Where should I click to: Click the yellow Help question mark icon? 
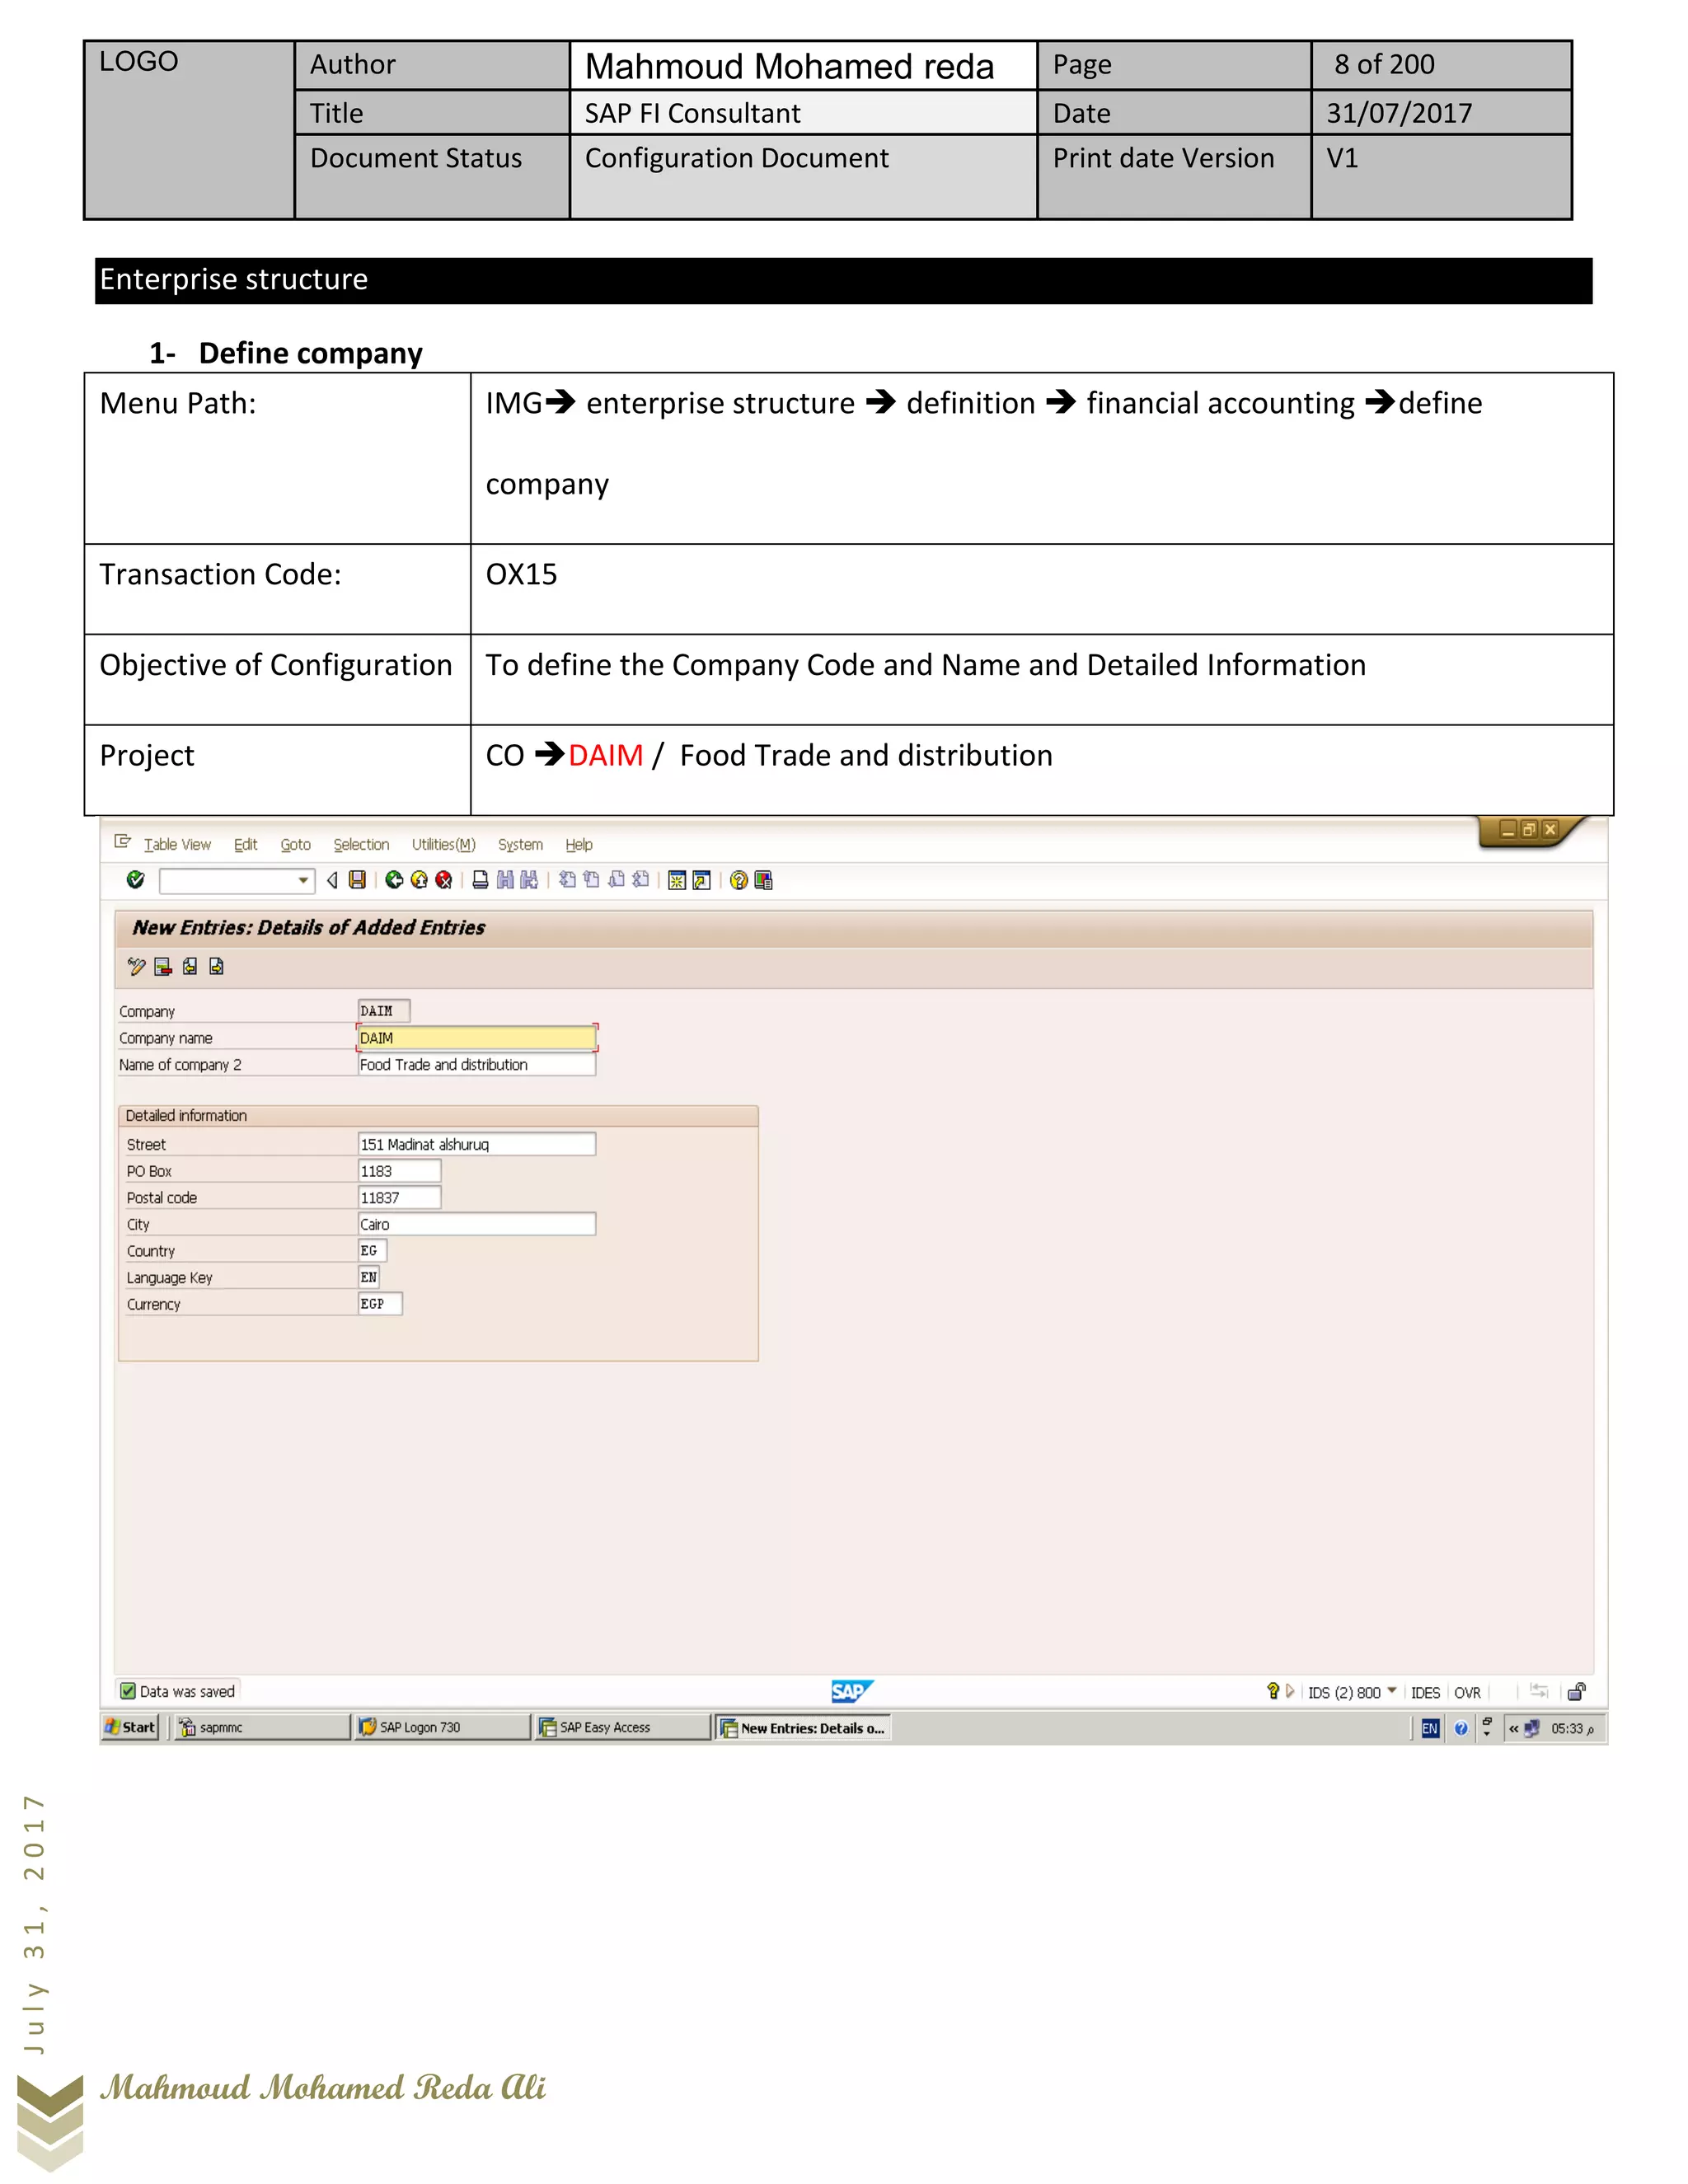click(739, 880)
